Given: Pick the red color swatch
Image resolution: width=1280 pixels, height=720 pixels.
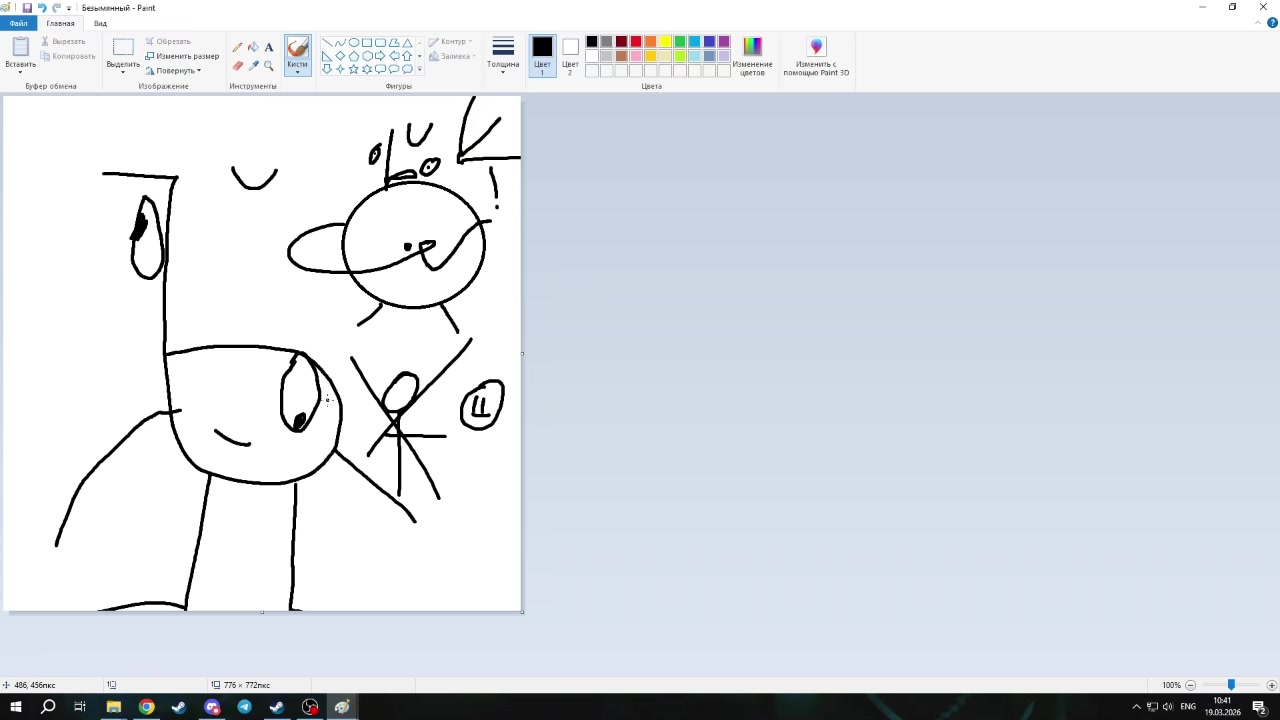Looking at the screenshot, I should click(x=636, y=42).
